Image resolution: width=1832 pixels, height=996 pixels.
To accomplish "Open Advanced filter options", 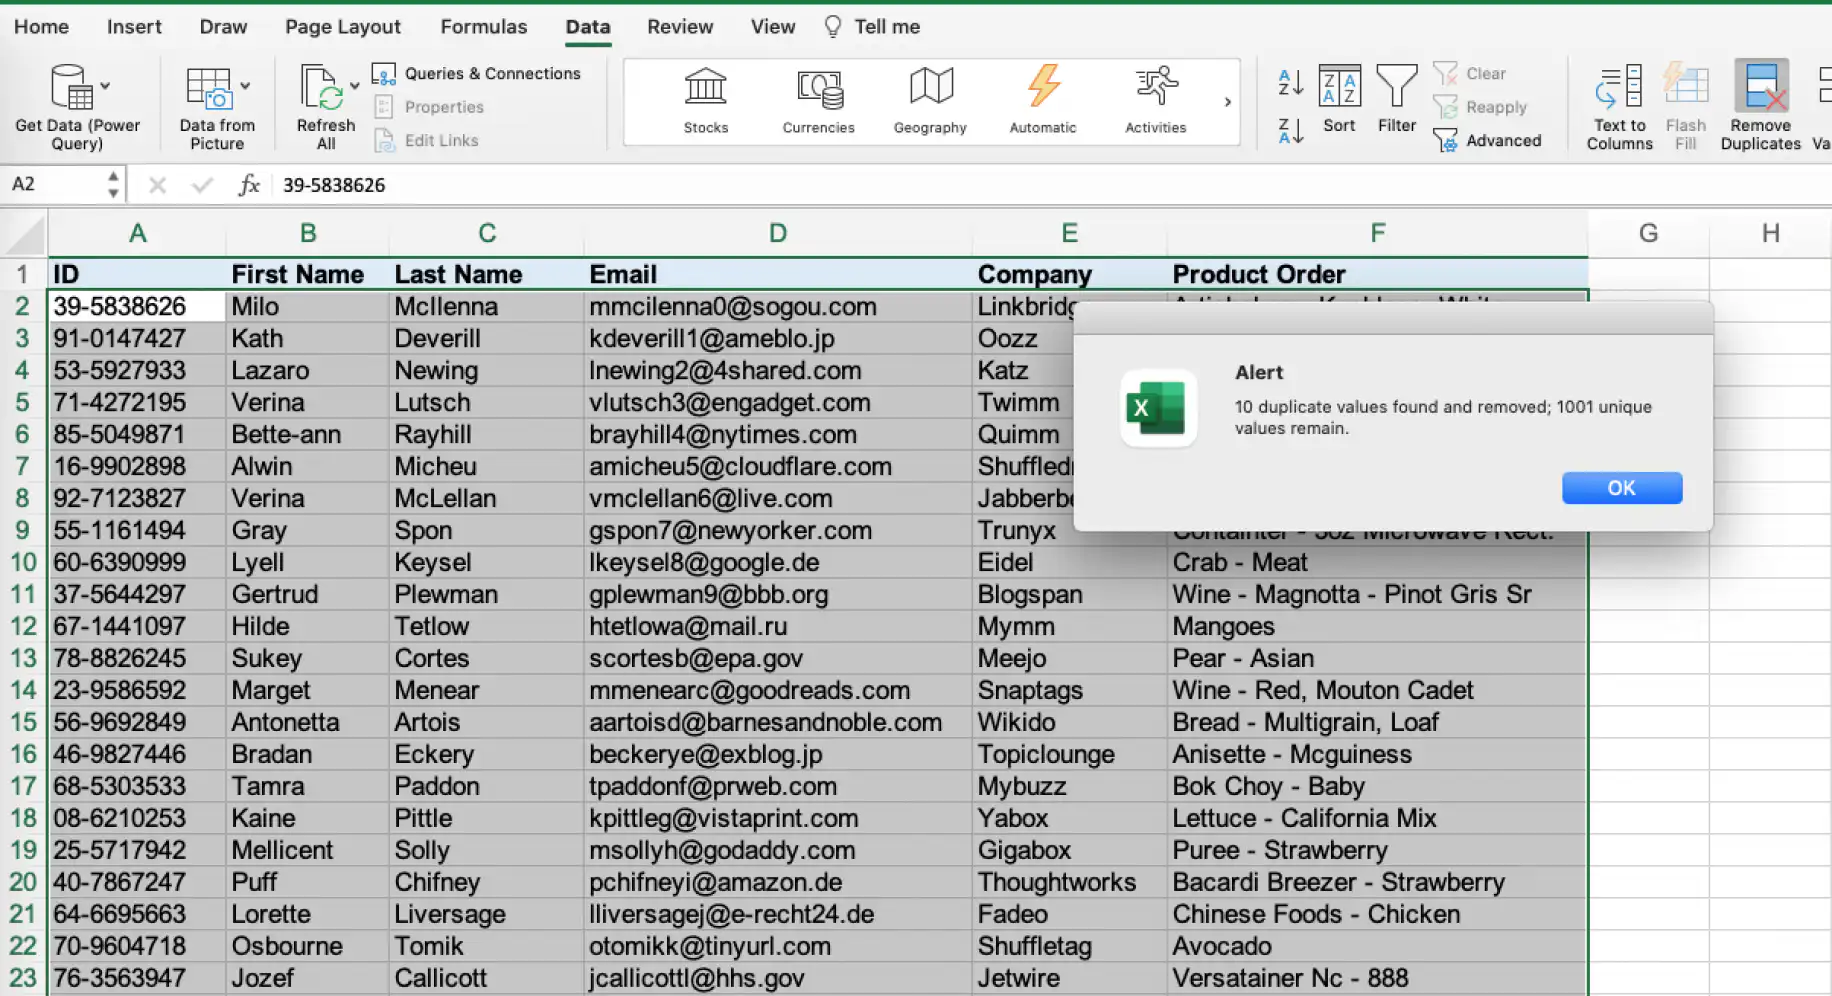I will coord(1487,140).
